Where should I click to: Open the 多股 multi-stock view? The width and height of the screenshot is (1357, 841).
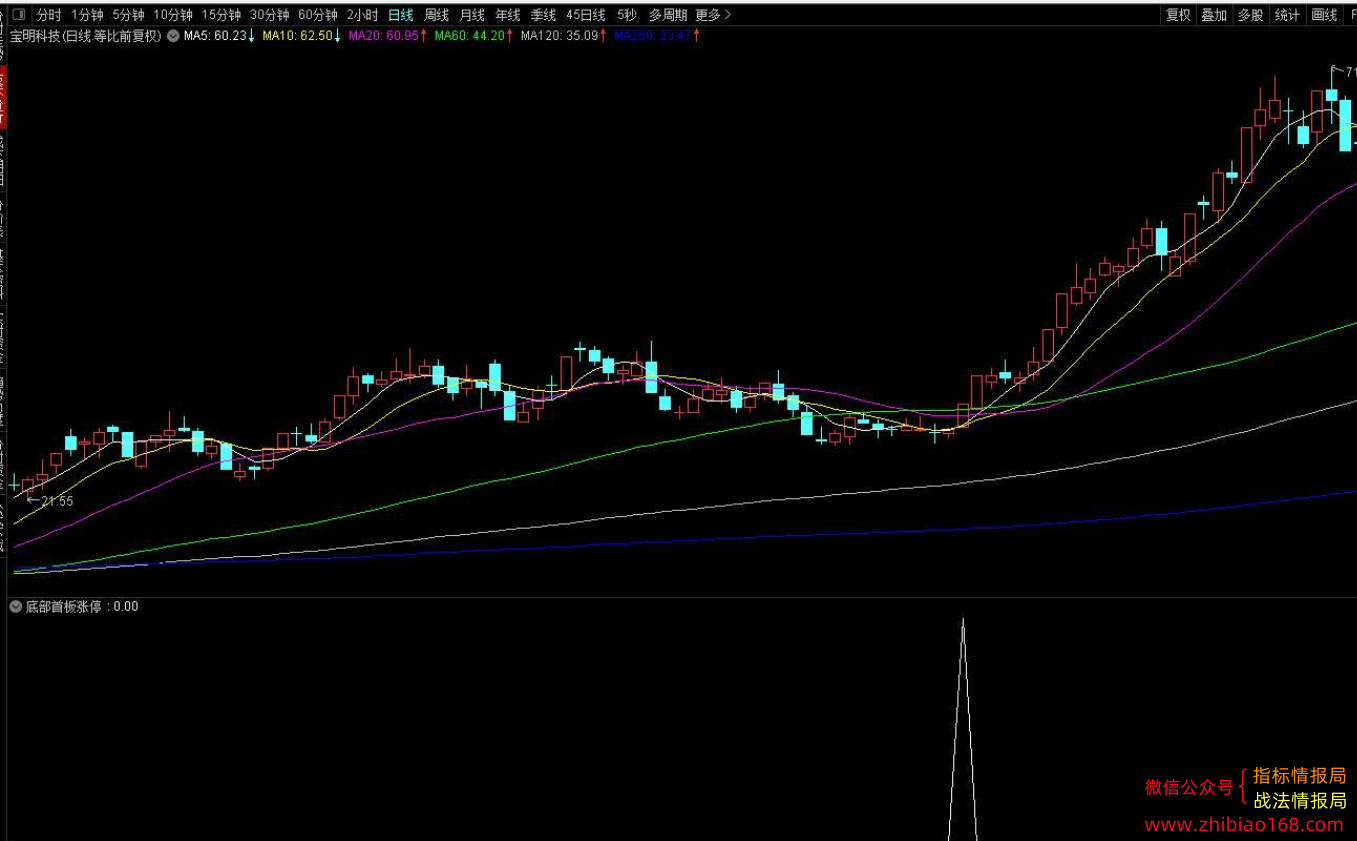pyautogui.click(x=1250, y=15)
